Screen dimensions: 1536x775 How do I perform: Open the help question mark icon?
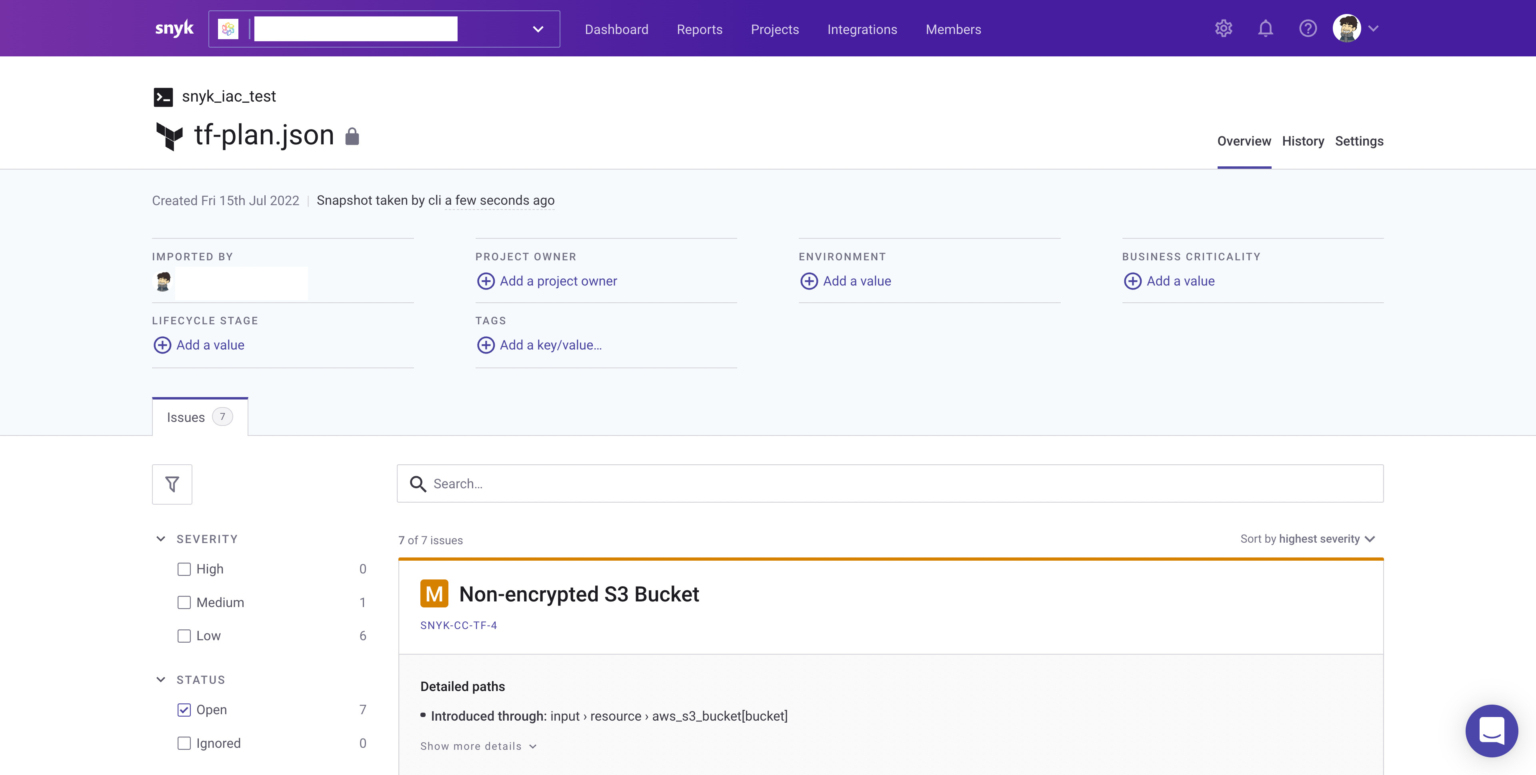click(1307, 28)
